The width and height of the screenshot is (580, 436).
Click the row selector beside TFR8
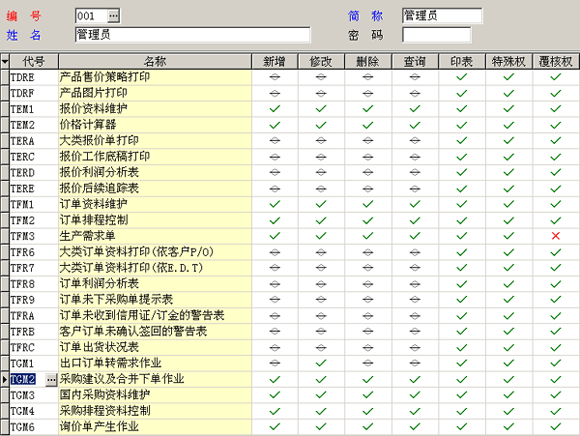point(5,284)
